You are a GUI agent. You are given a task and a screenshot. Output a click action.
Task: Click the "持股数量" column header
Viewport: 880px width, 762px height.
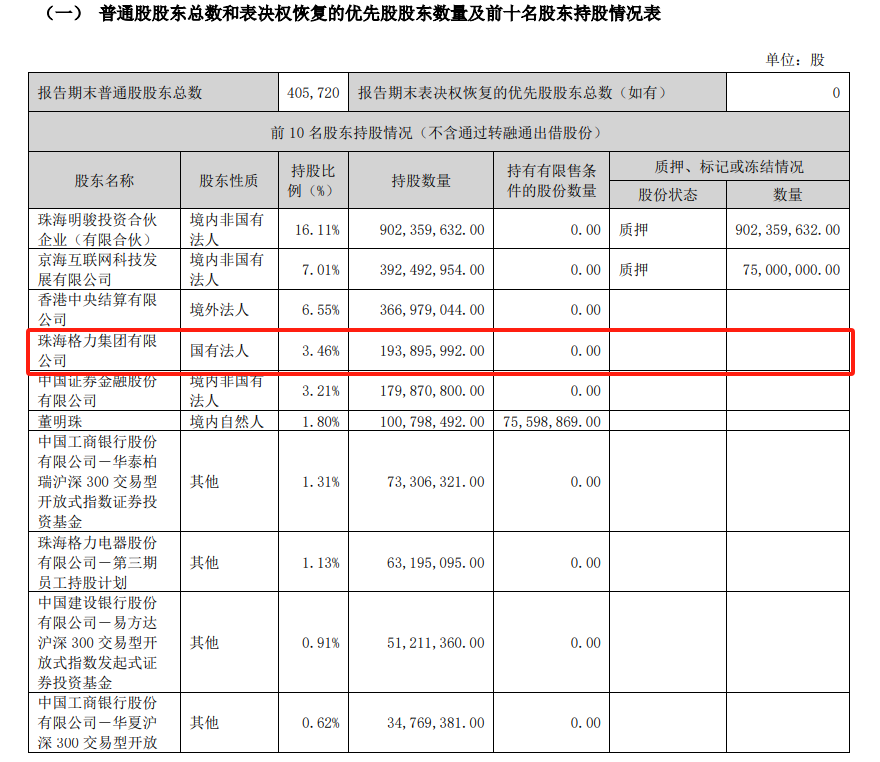421,181
